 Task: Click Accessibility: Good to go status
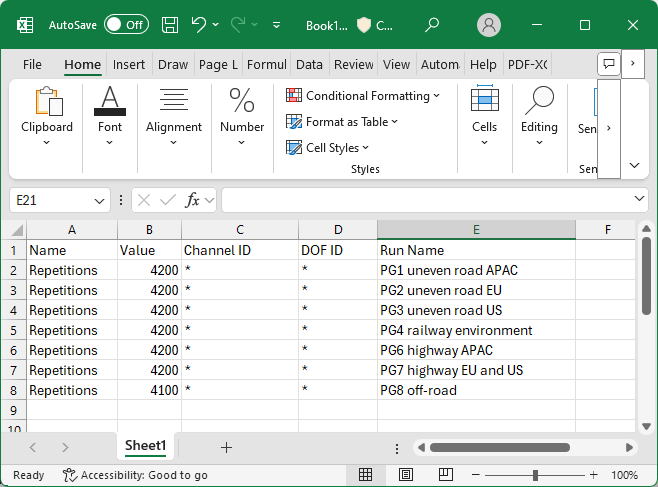click(135, 475)
